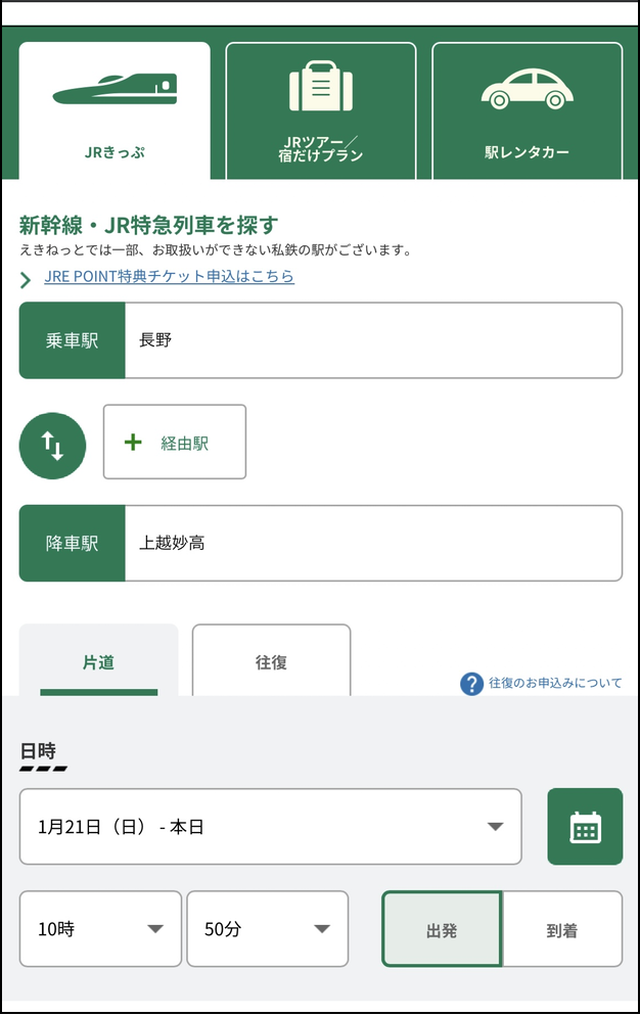Switch to the 片道 one-way tab
The image size is (640, 1016).
coord(98,660)
